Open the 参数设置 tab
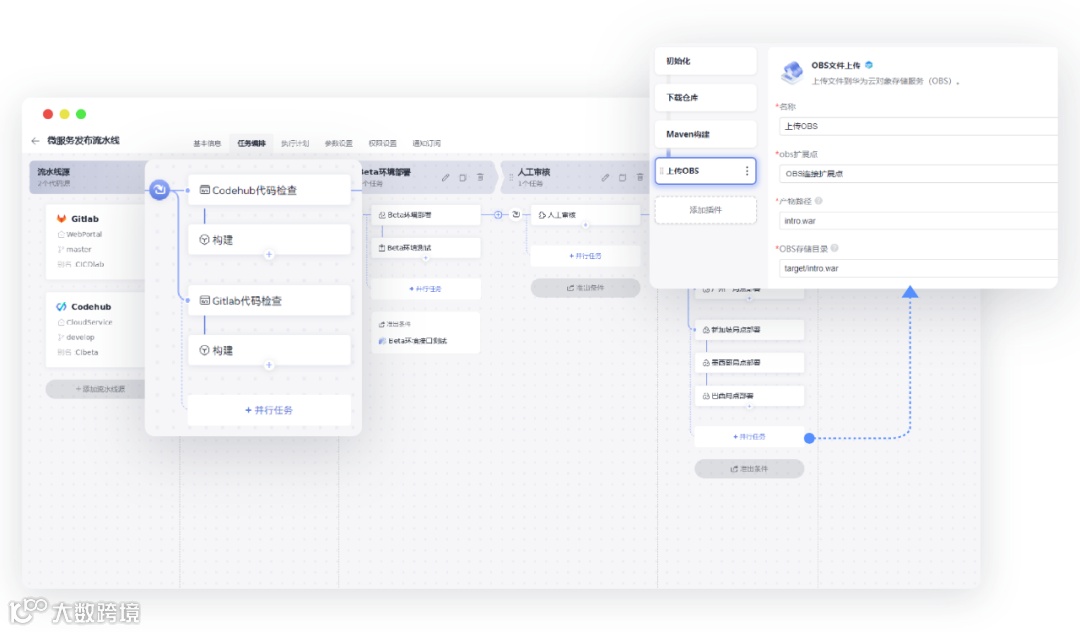The width and height of the screenshot is (1080, 632). tap(338, 143)
